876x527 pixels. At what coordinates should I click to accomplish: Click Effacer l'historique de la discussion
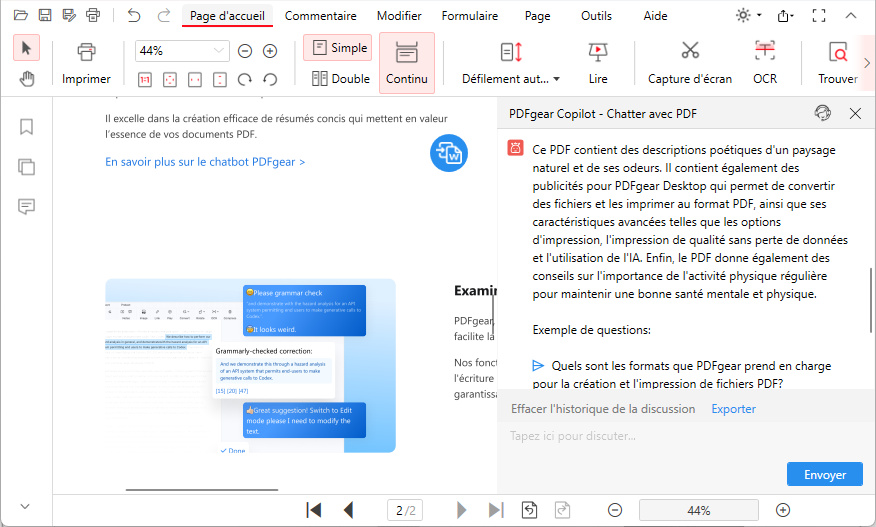point(603,409)
